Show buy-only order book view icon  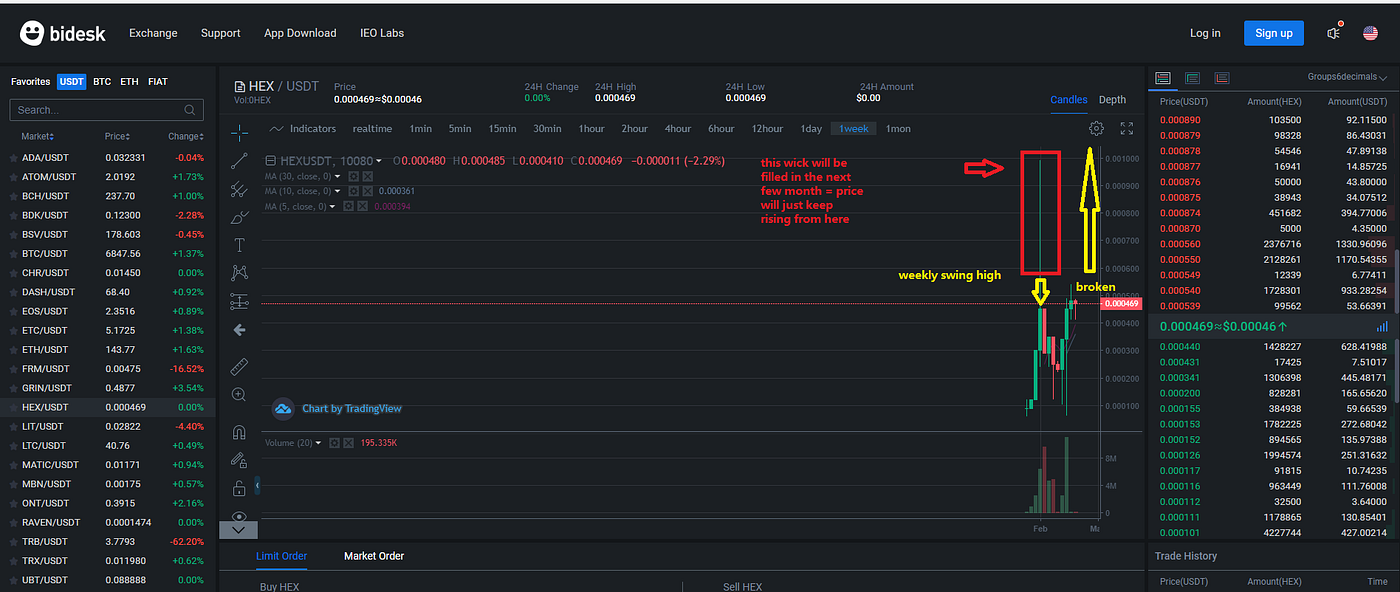click(1193, 77)
